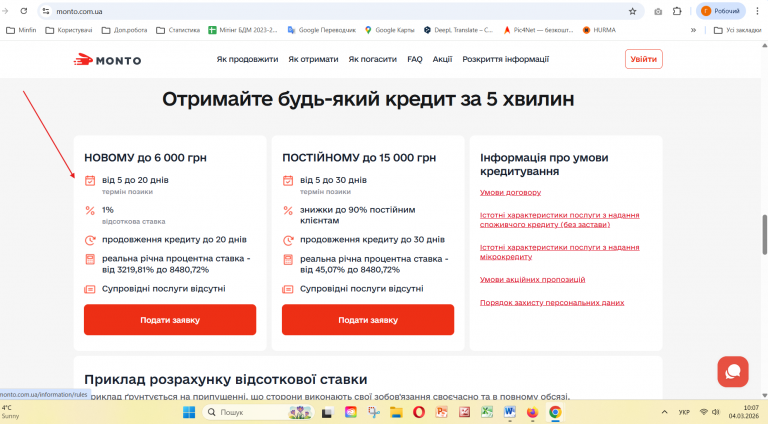Screen dimensions: 768x424
Task: Switch the УКР keyboard language indicator
Action: [x=684, y=412]
